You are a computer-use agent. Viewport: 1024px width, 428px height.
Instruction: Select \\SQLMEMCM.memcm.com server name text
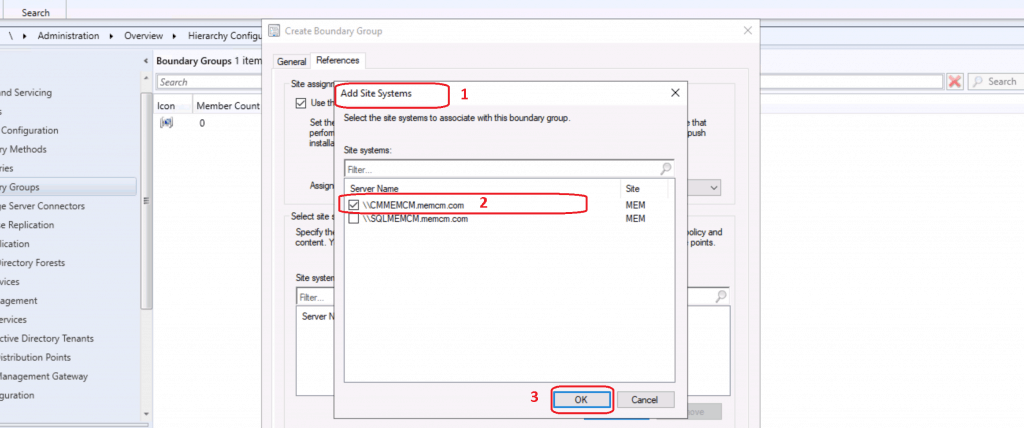(x=415, y=220)
